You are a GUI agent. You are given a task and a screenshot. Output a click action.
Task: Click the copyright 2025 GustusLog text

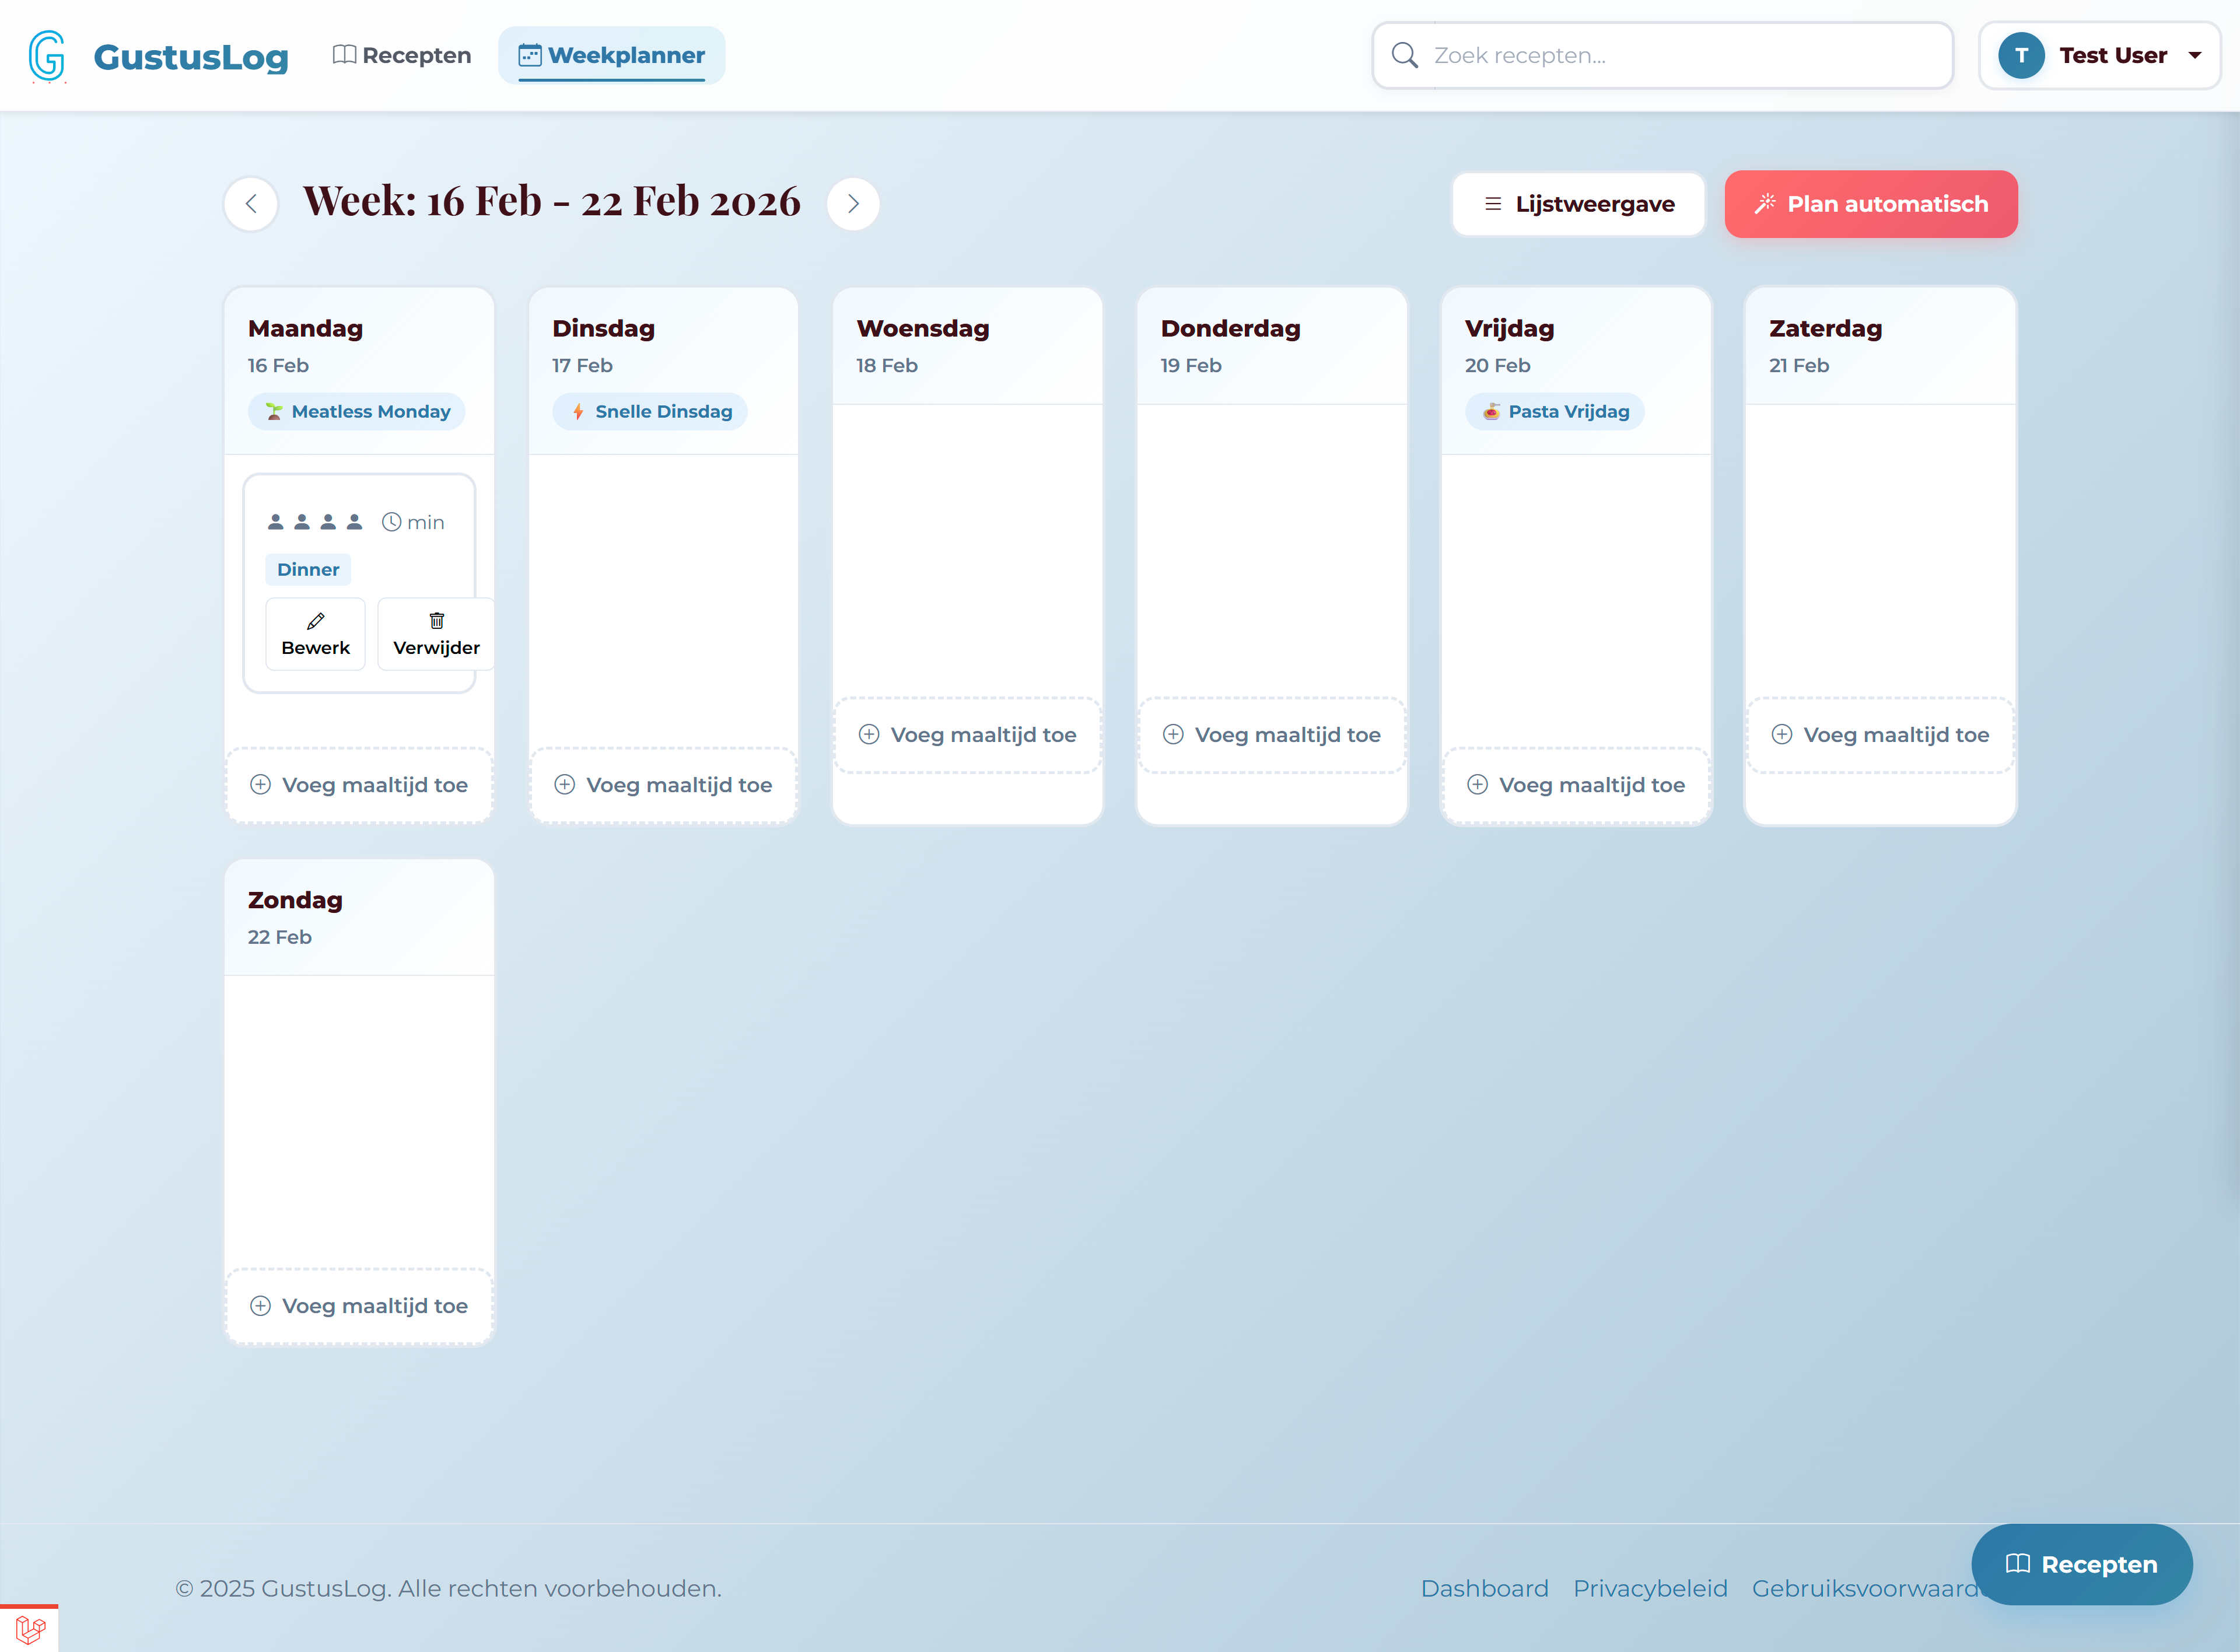(448, 1588)
